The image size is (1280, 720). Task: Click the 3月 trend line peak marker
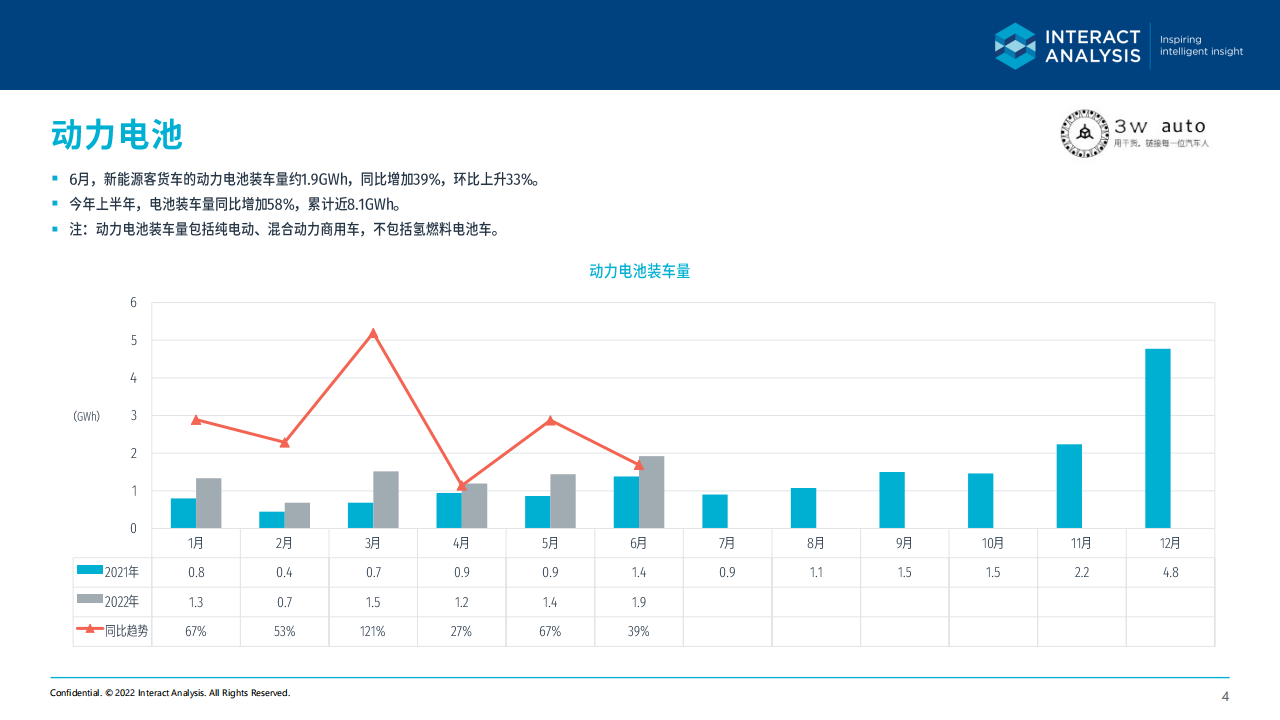(373, 333)
